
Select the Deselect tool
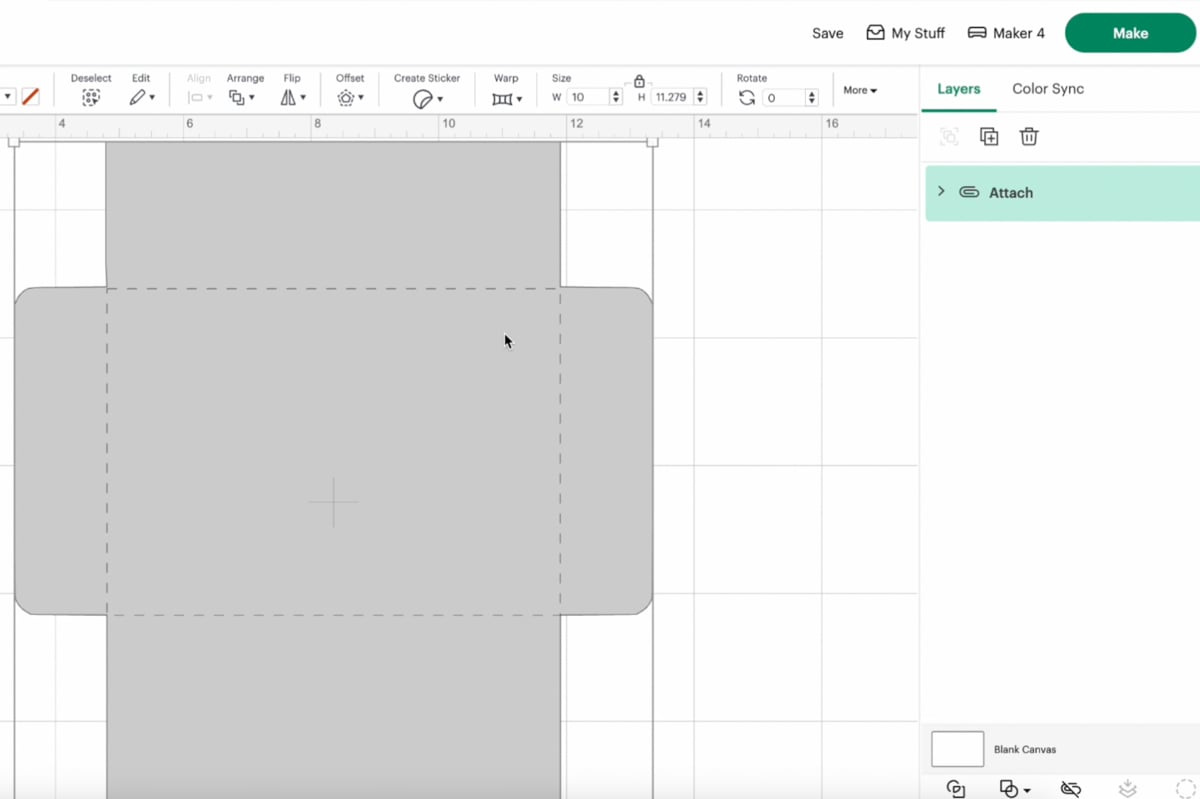click(91, 97)
